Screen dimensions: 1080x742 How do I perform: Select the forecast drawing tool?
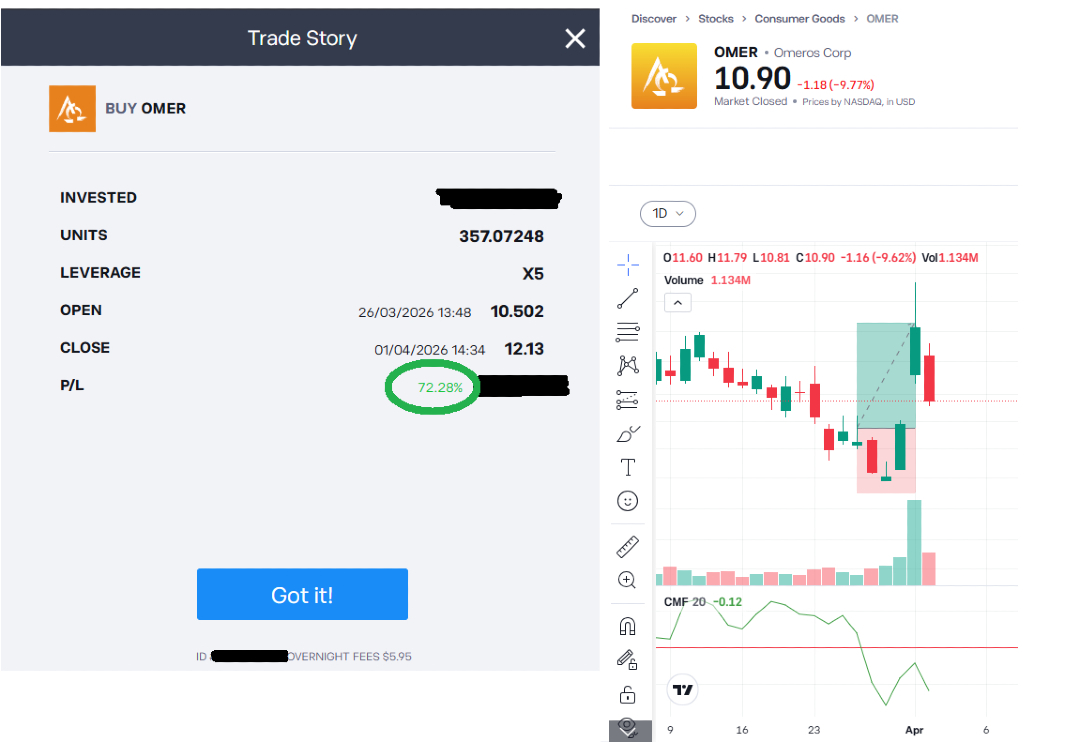coord(628,399)
